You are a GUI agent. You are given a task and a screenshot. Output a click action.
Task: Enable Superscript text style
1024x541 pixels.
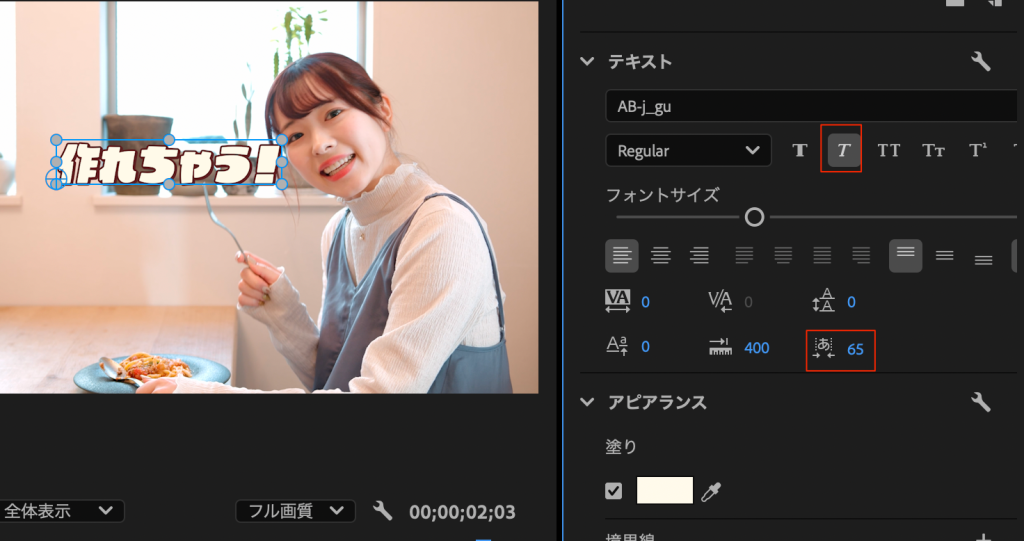coord(977,151)
